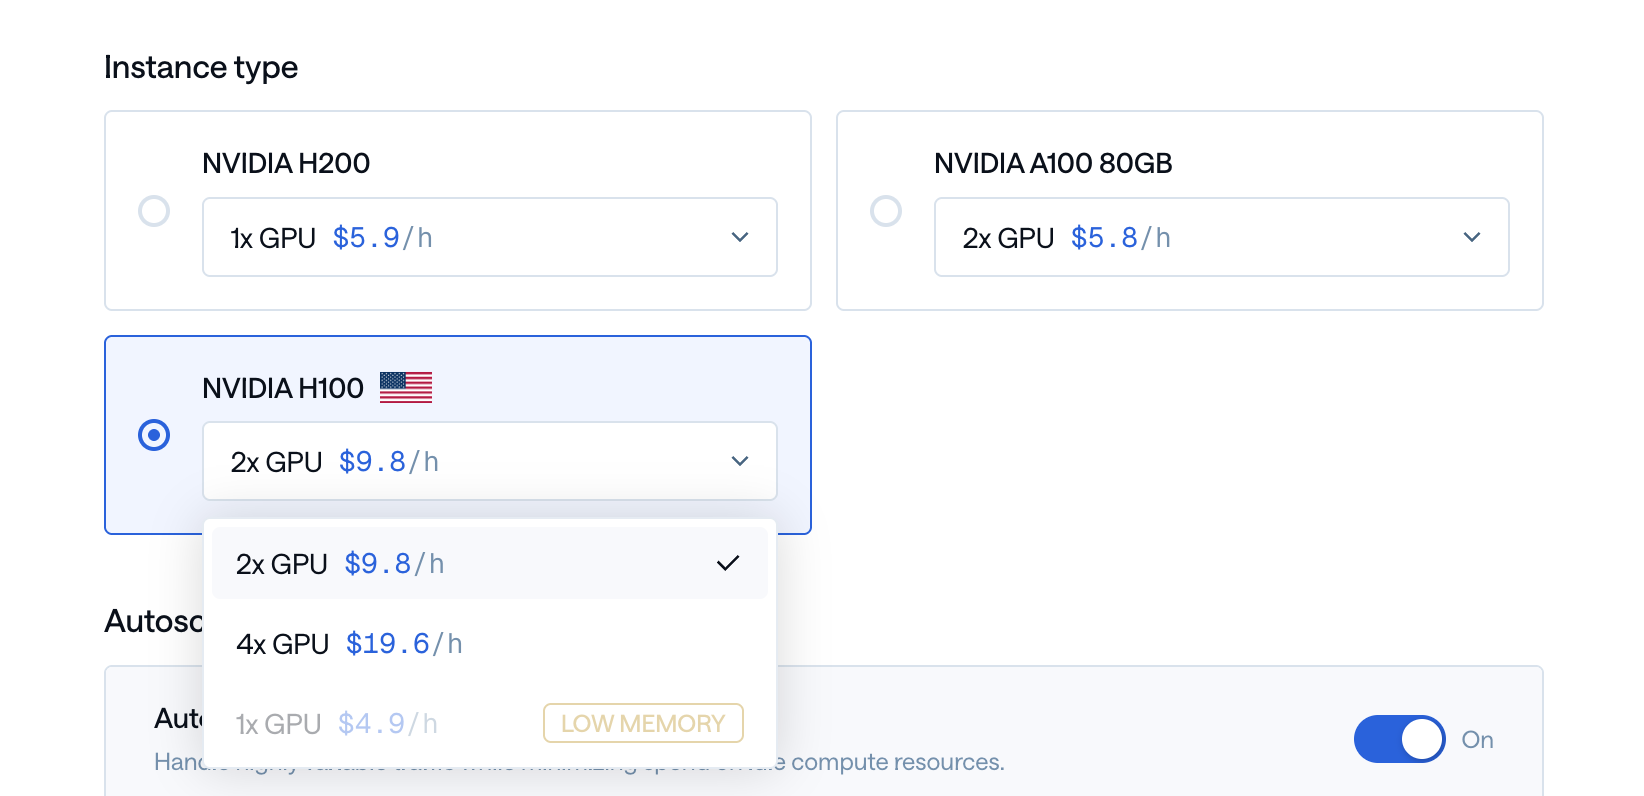Click the US flag icon beside NVIDIA H100
Screen dimensions: 1644x796
pyautogui.click(x=406, y=387)
